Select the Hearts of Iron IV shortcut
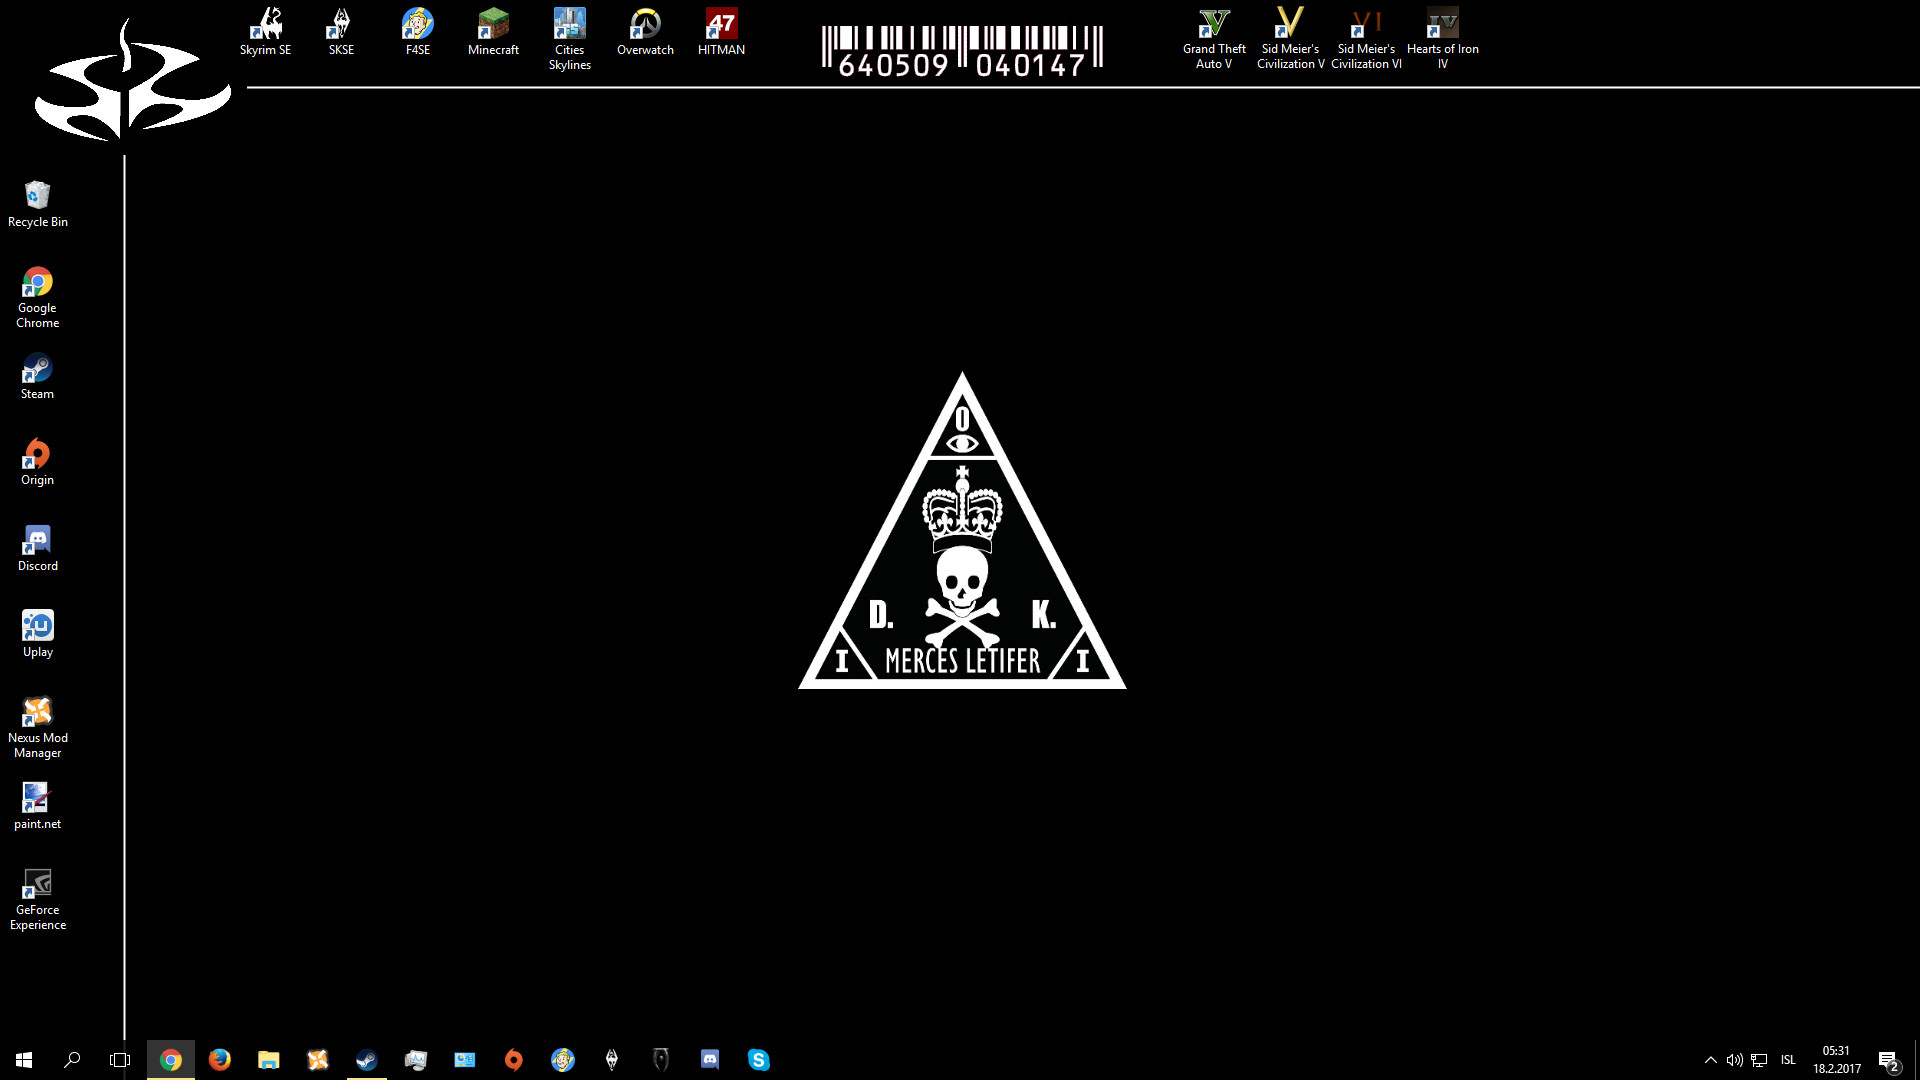The width and height of the screenshot is (1920, 1080). [x=1442, y=39]
